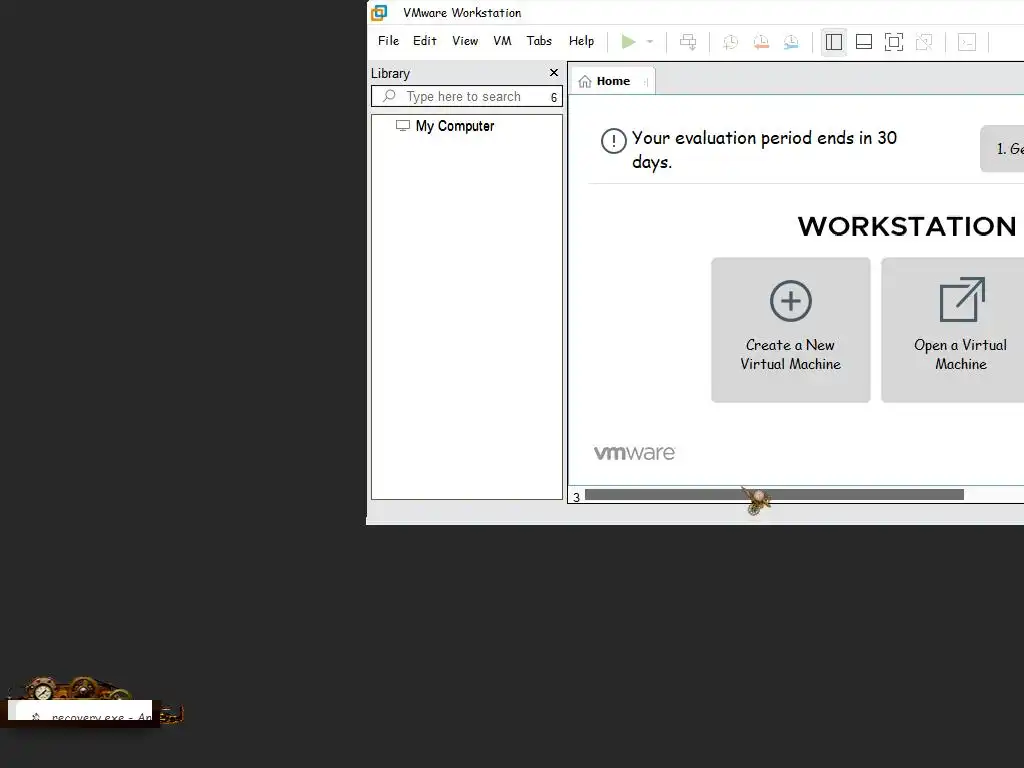Expand the power options dropdown arrow
The image size is (1024, 768).
[x=650, y=42]
